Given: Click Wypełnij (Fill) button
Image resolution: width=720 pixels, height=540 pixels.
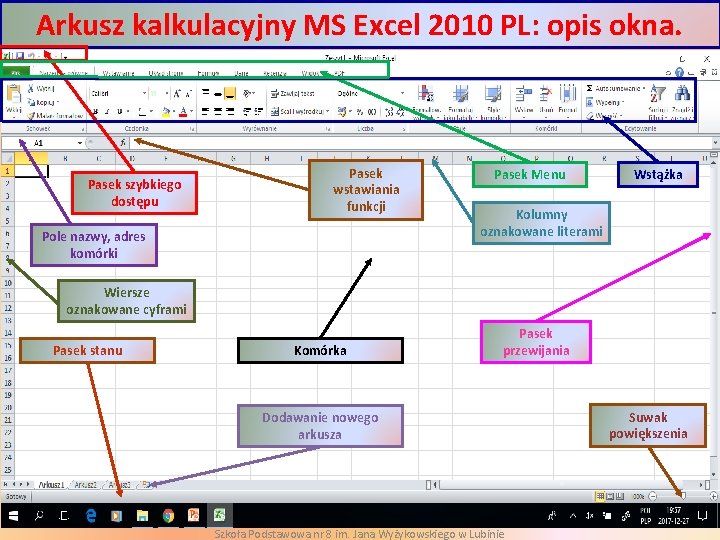Looking at the screenshot, I should click(x=605, y=102).
